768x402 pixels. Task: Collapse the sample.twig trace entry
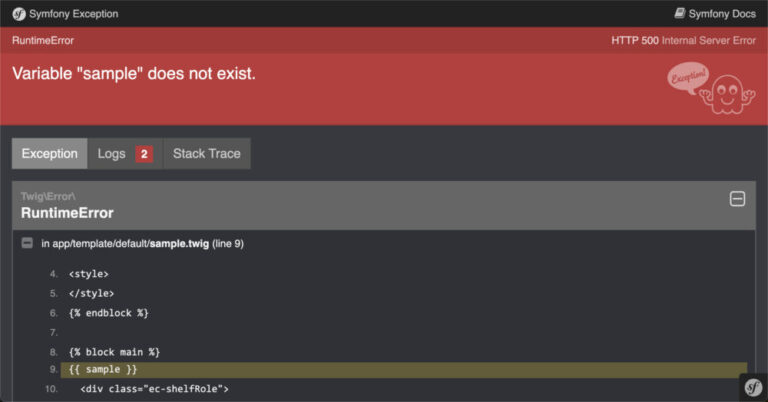pos(27,243)
